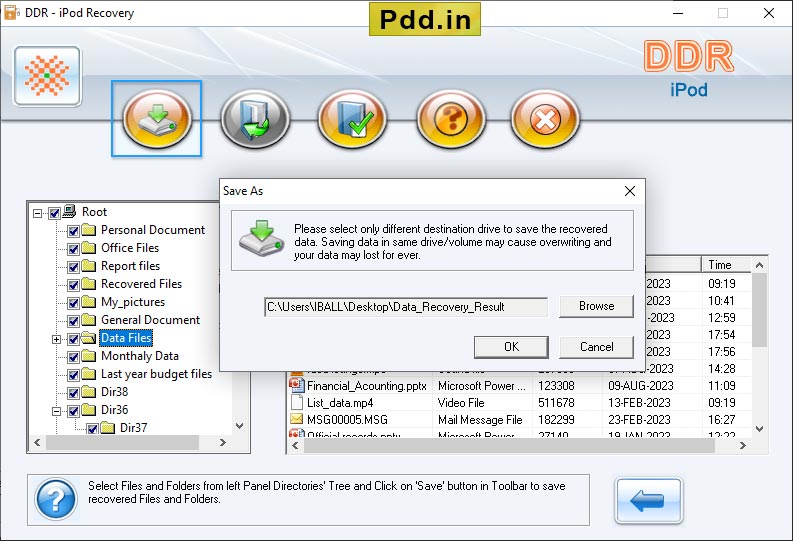The image size is (793, 541).
Task: Click the tree panel scroll left arrow
Action: (x=37, y=442)
